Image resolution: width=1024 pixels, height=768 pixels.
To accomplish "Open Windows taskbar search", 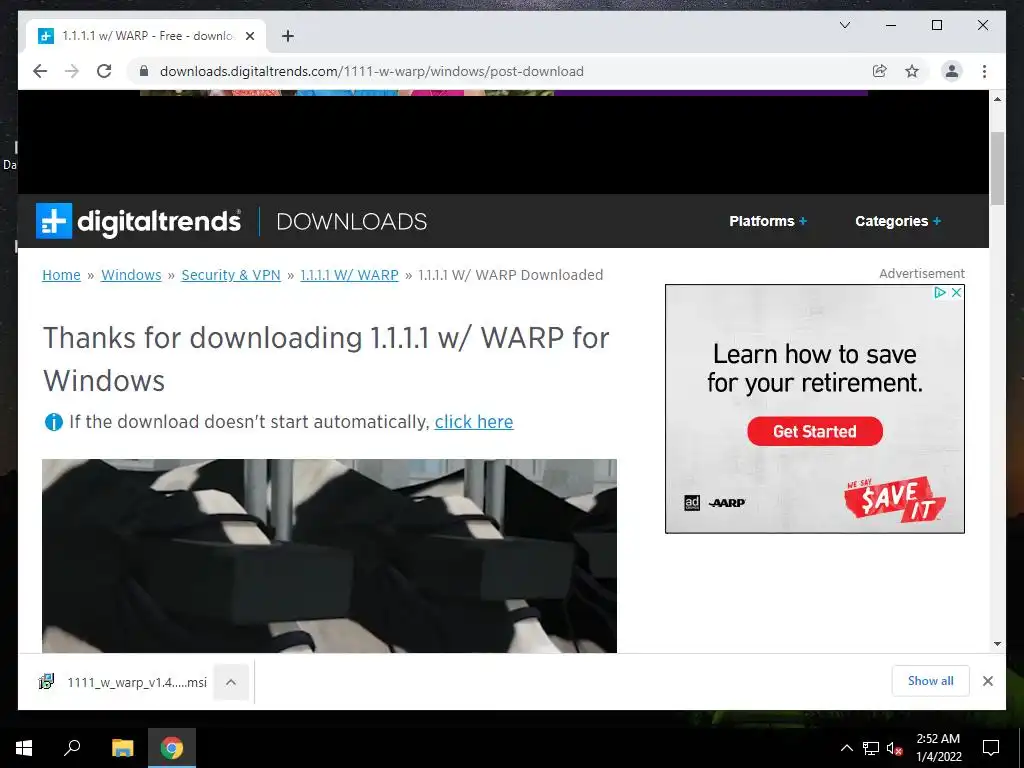I will pyautogui.click(x=72, y=748).
